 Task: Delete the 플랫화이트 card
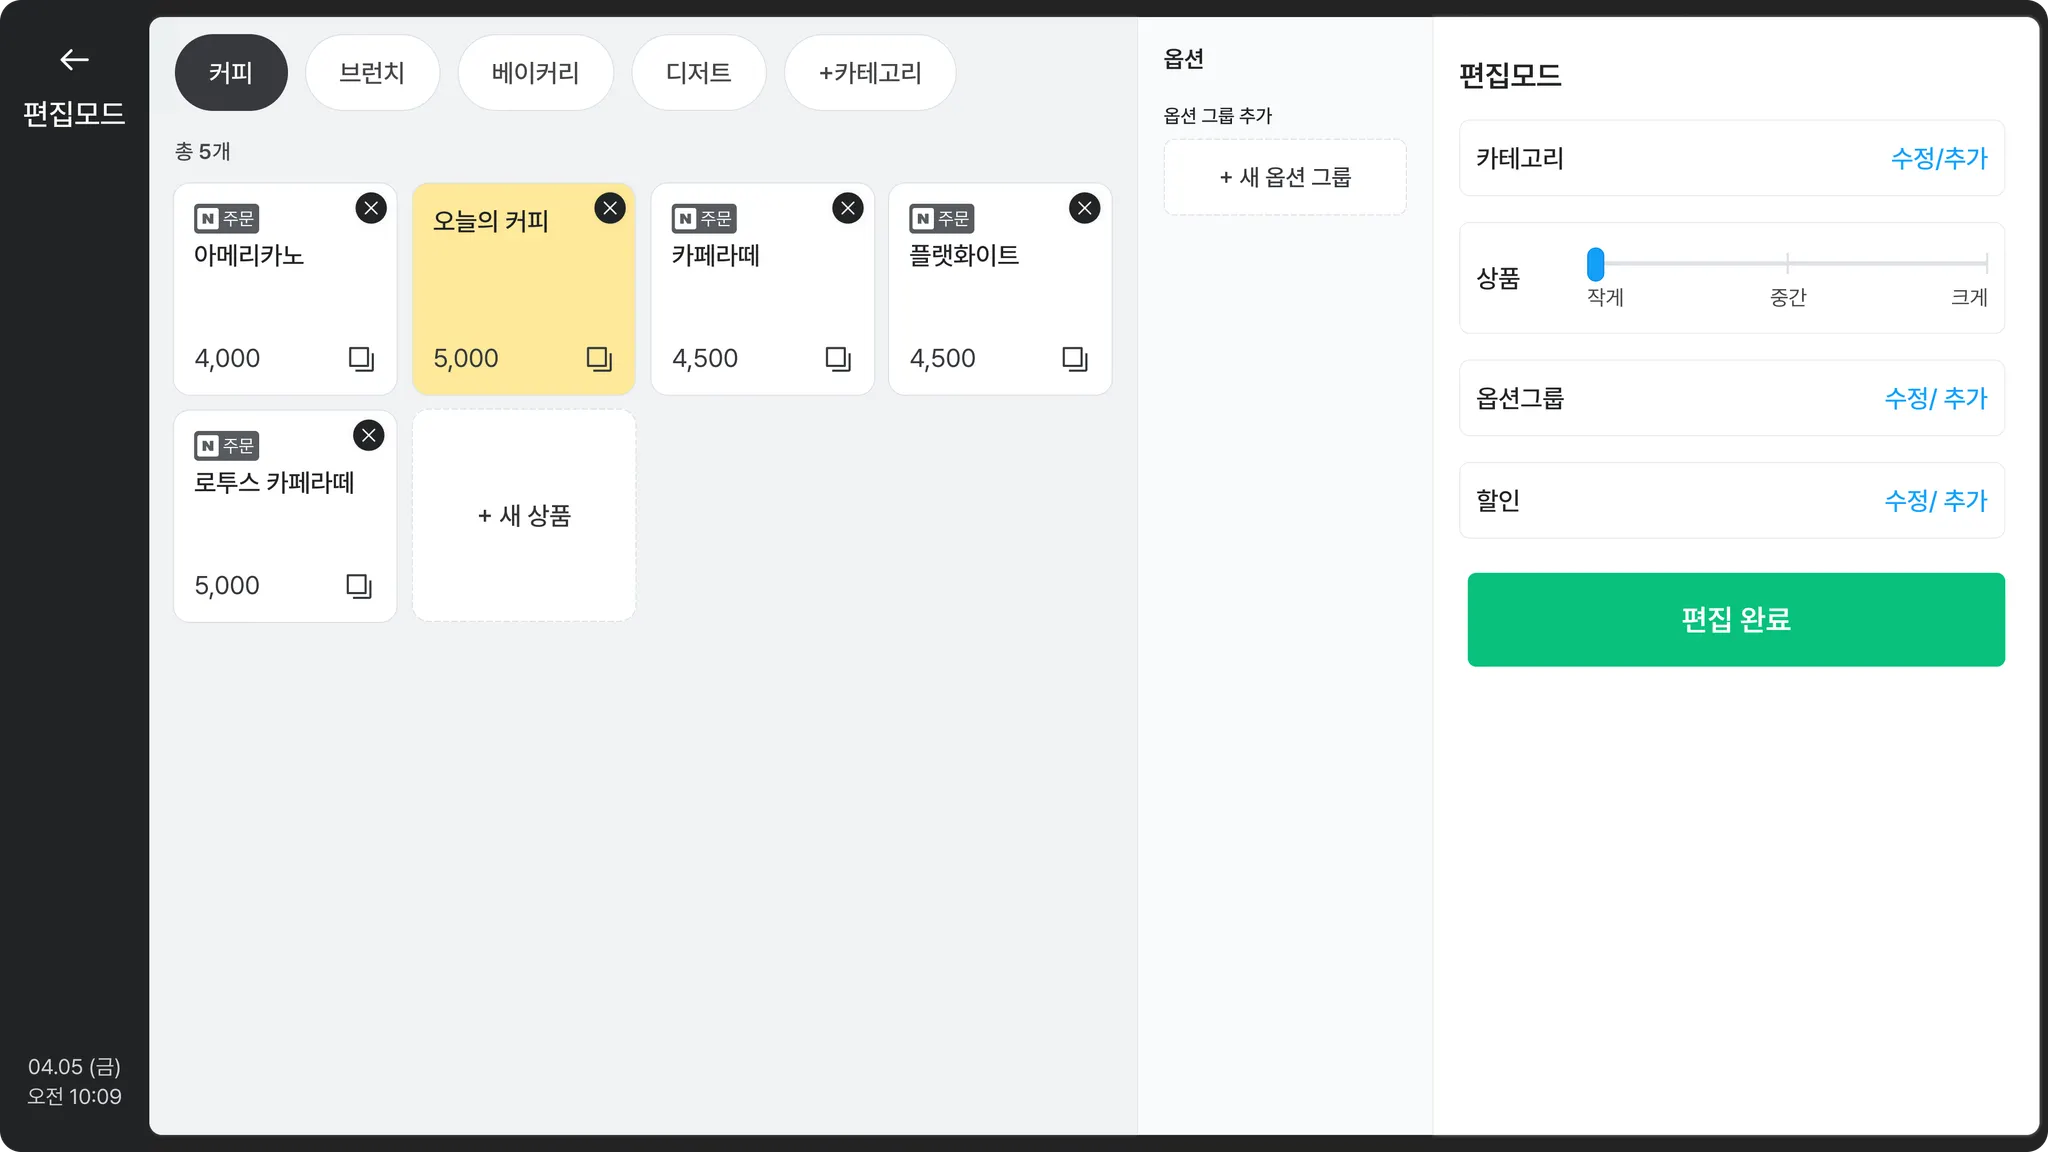click(x=1085, y=208)
